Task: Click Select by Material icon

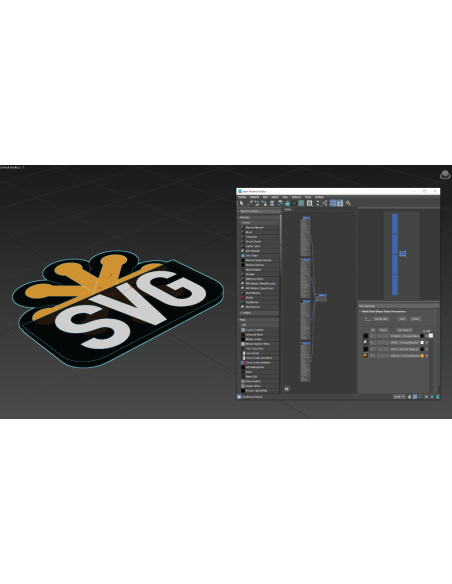Action: coord(348,203)
